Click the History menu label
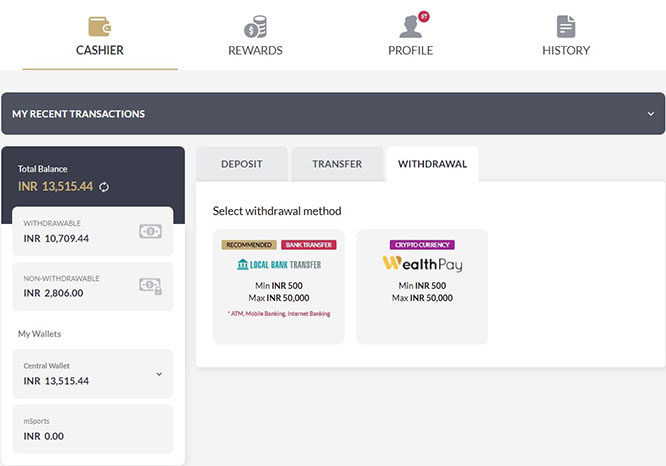666x466 pixels. [566, 51]
